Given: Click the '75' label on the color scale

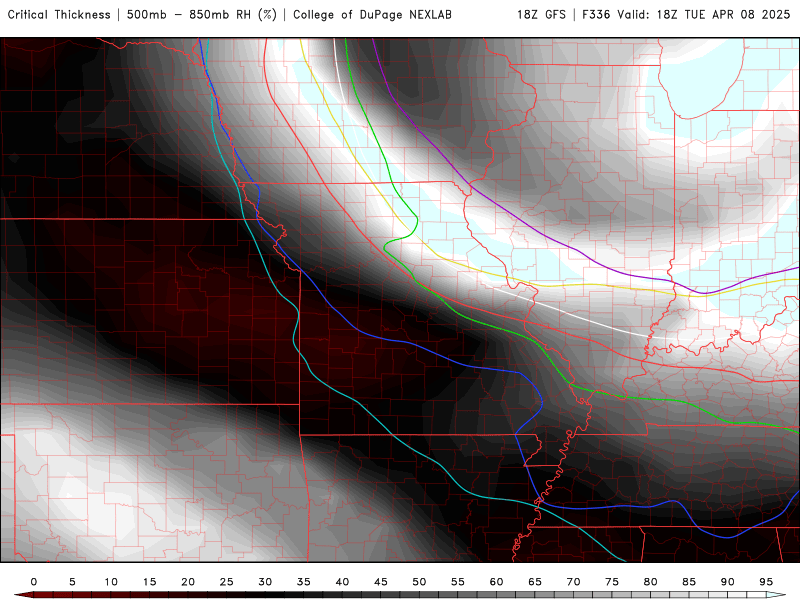Looking at the screenshot, I should (x=612, y=582).
